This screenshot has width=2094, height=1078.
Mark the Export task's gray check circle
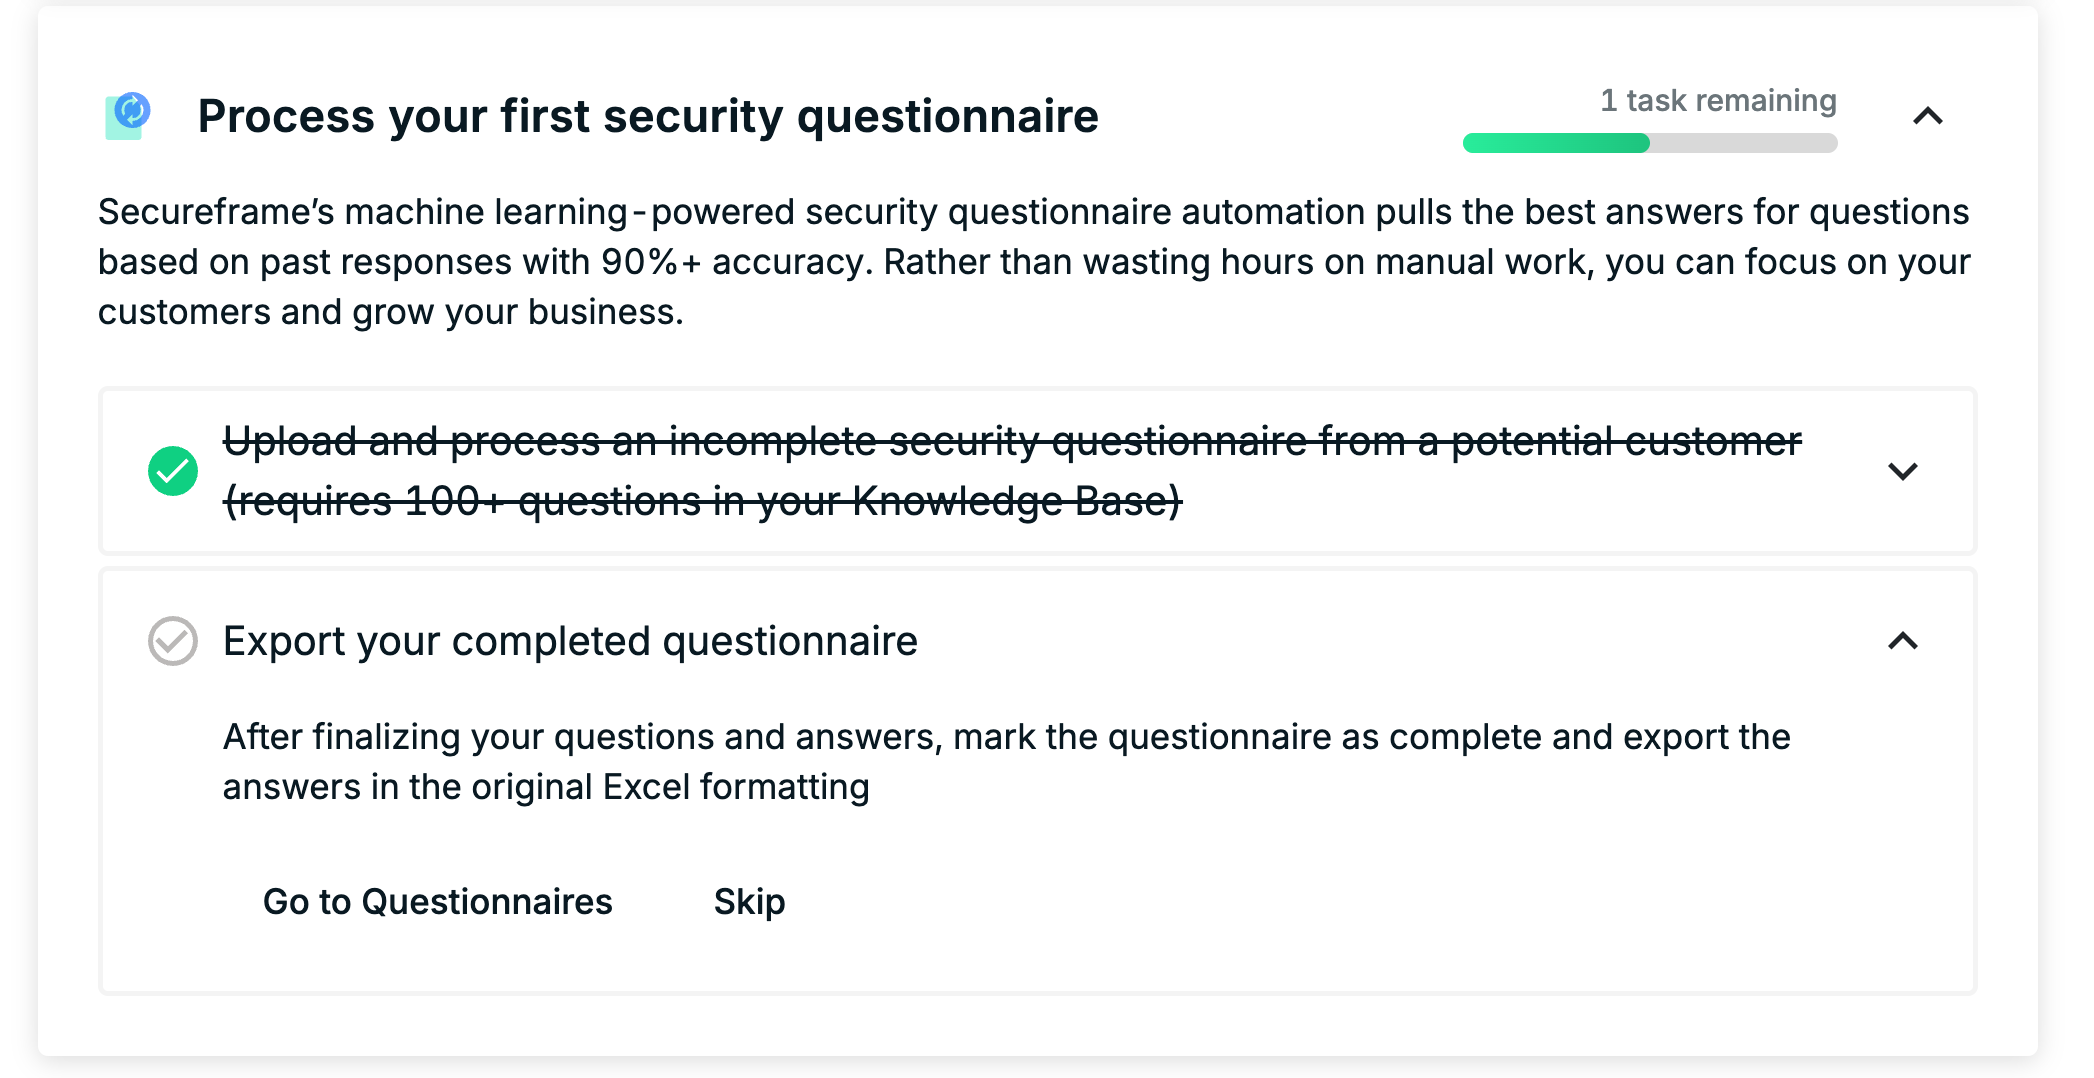(173, 641)
